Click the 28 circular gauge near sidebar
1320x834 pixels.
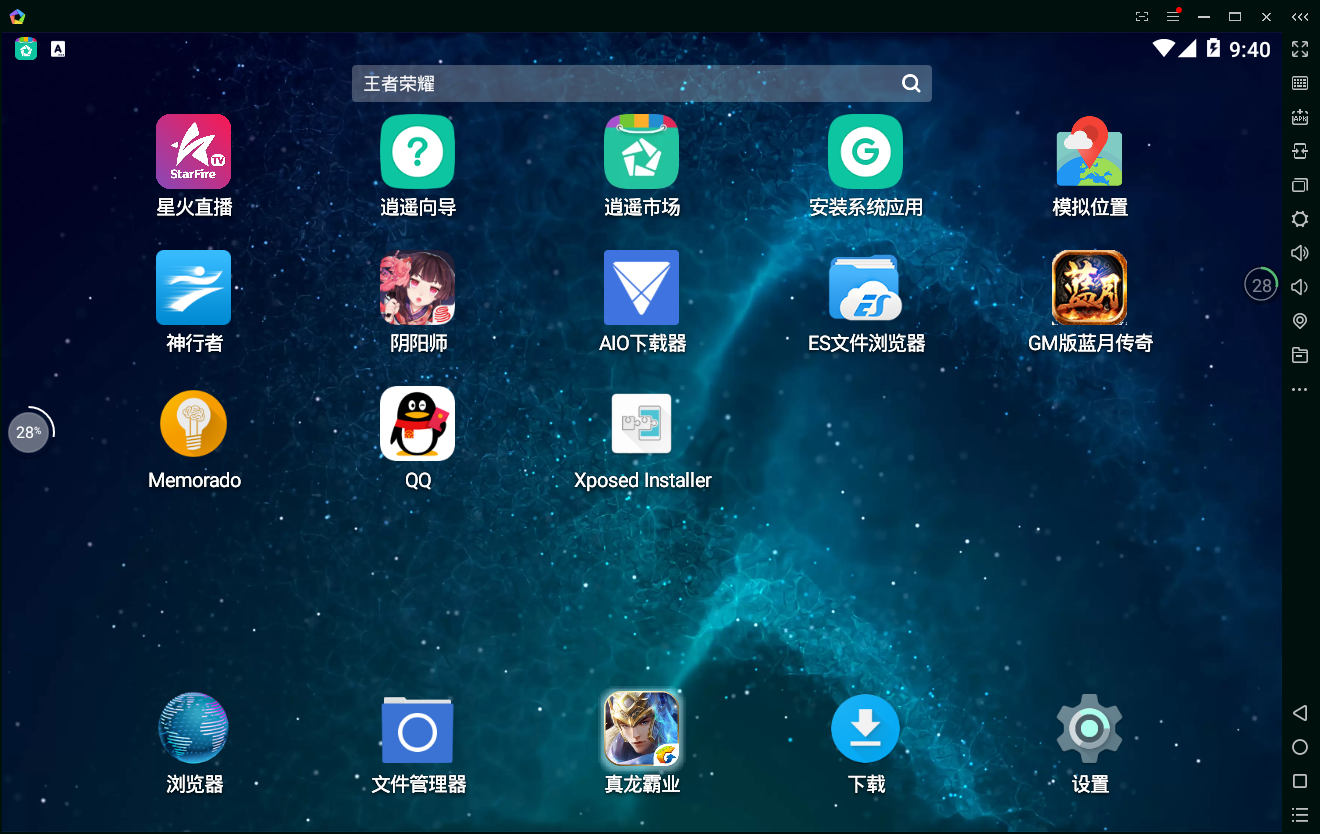1262,285
